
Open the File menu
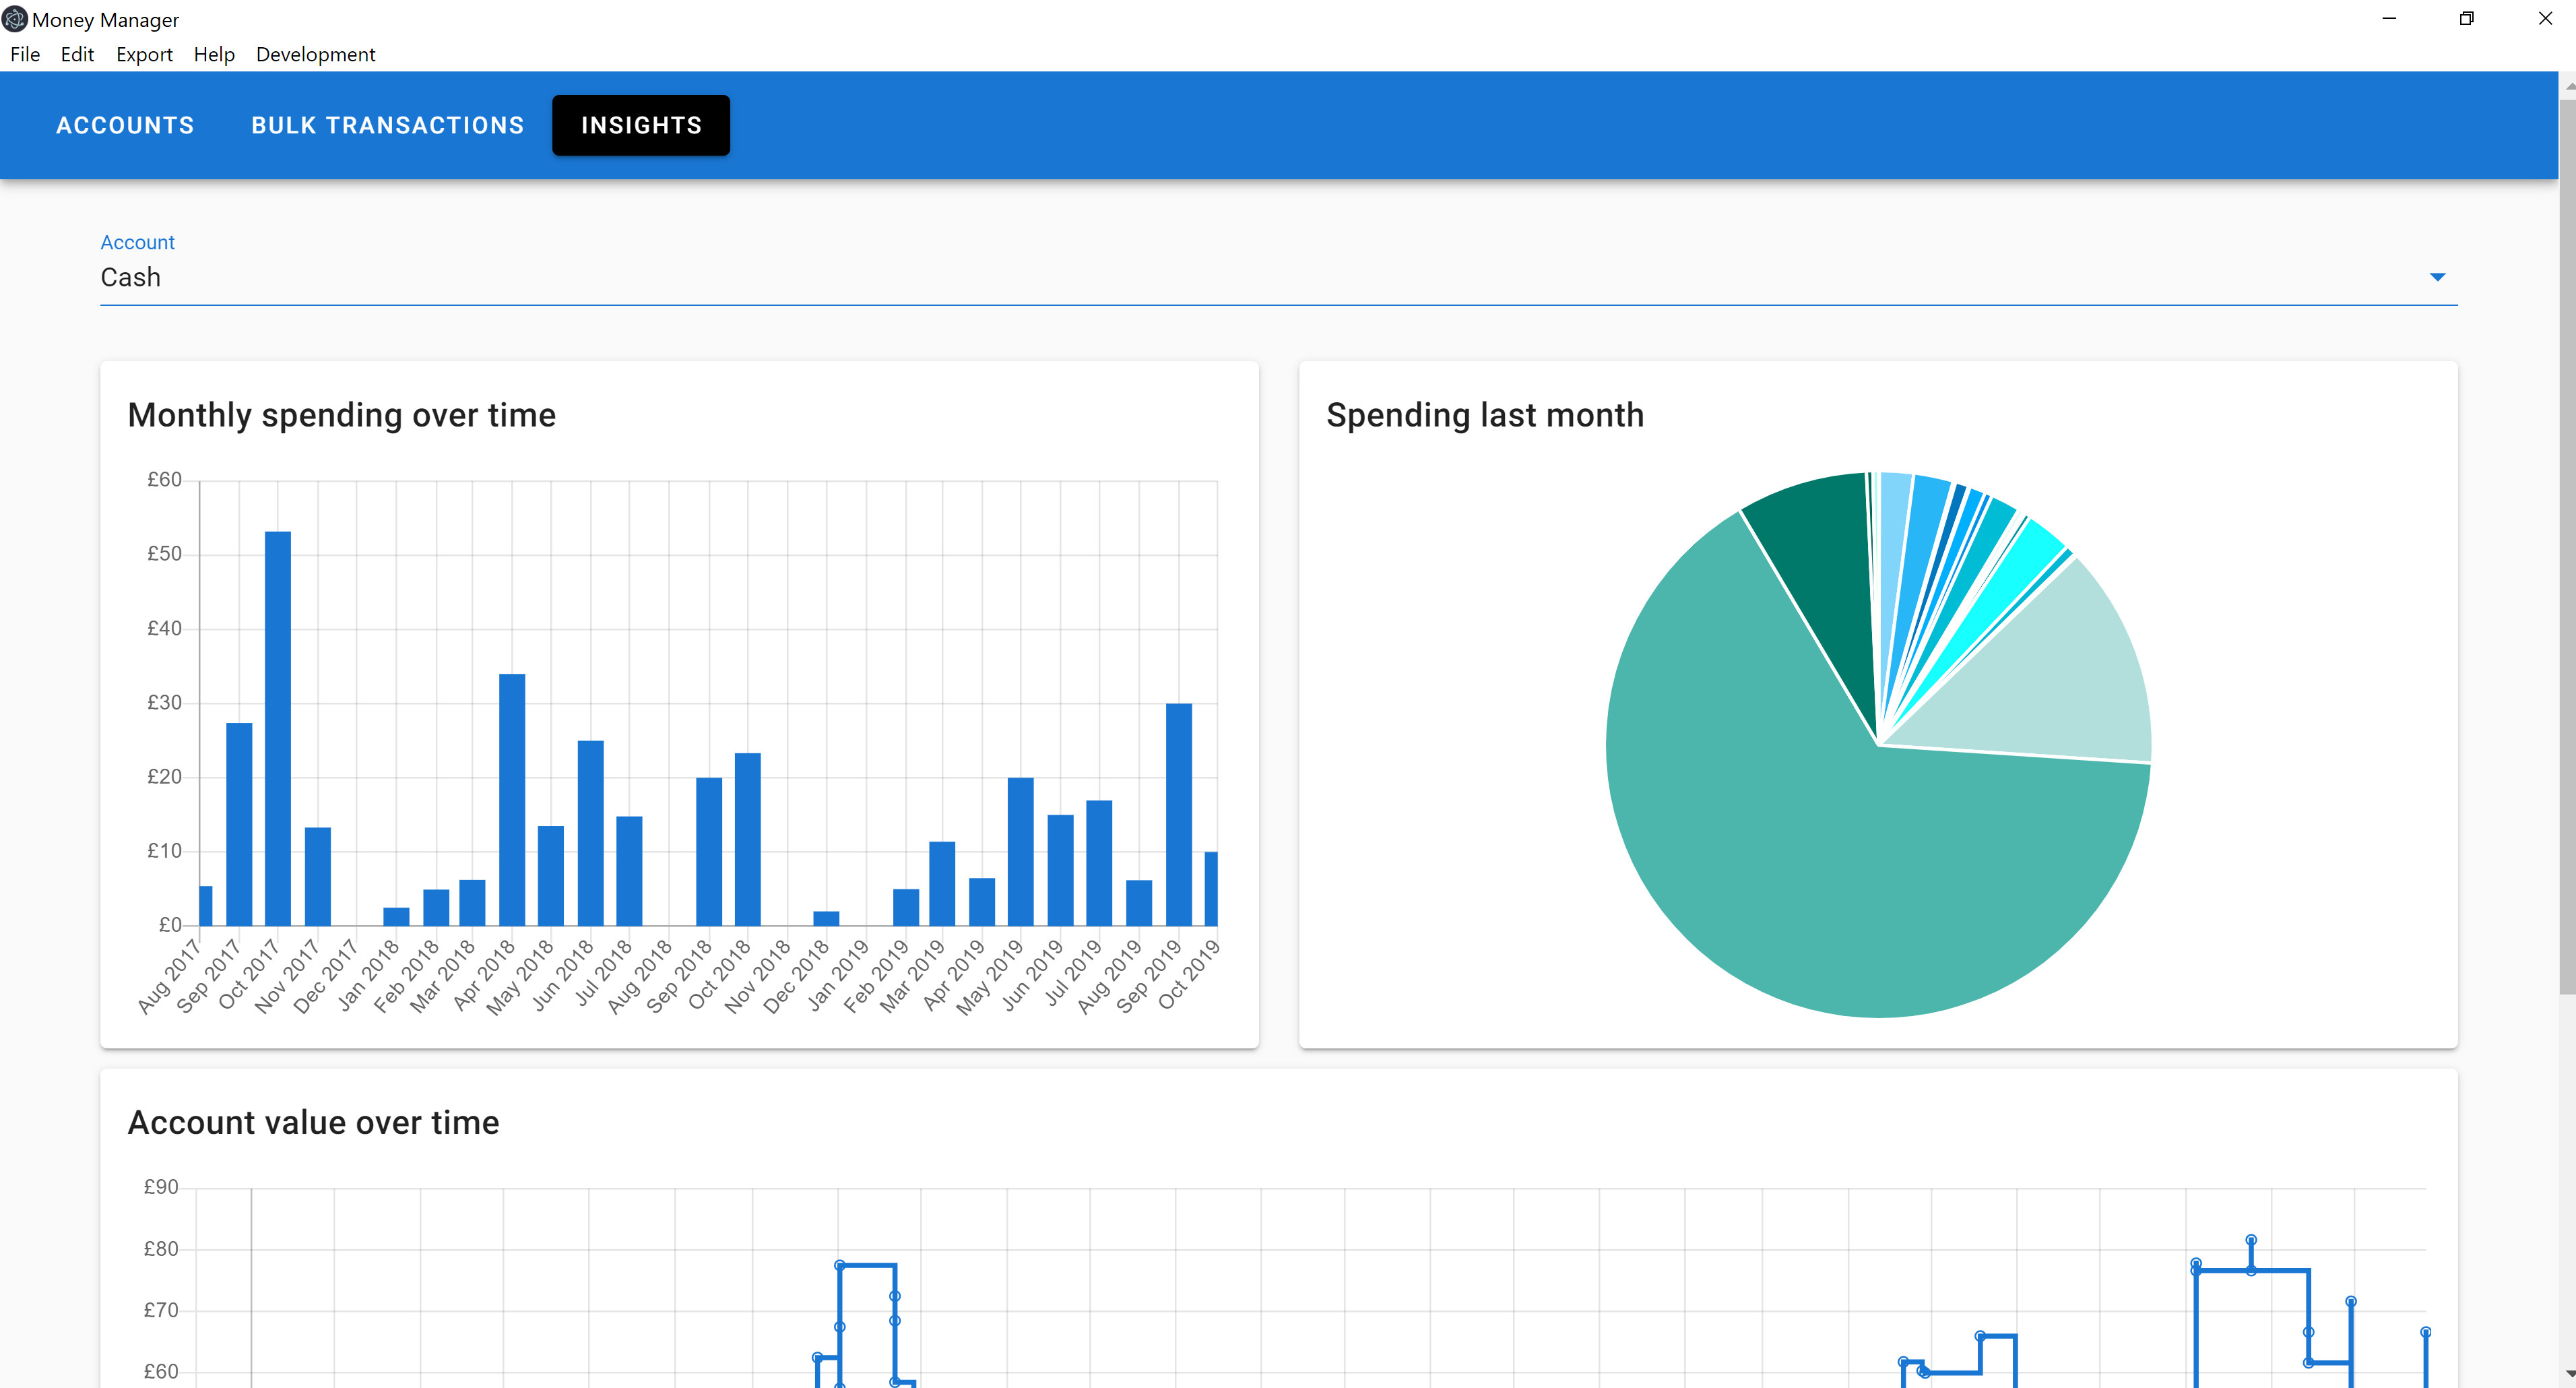25,54
